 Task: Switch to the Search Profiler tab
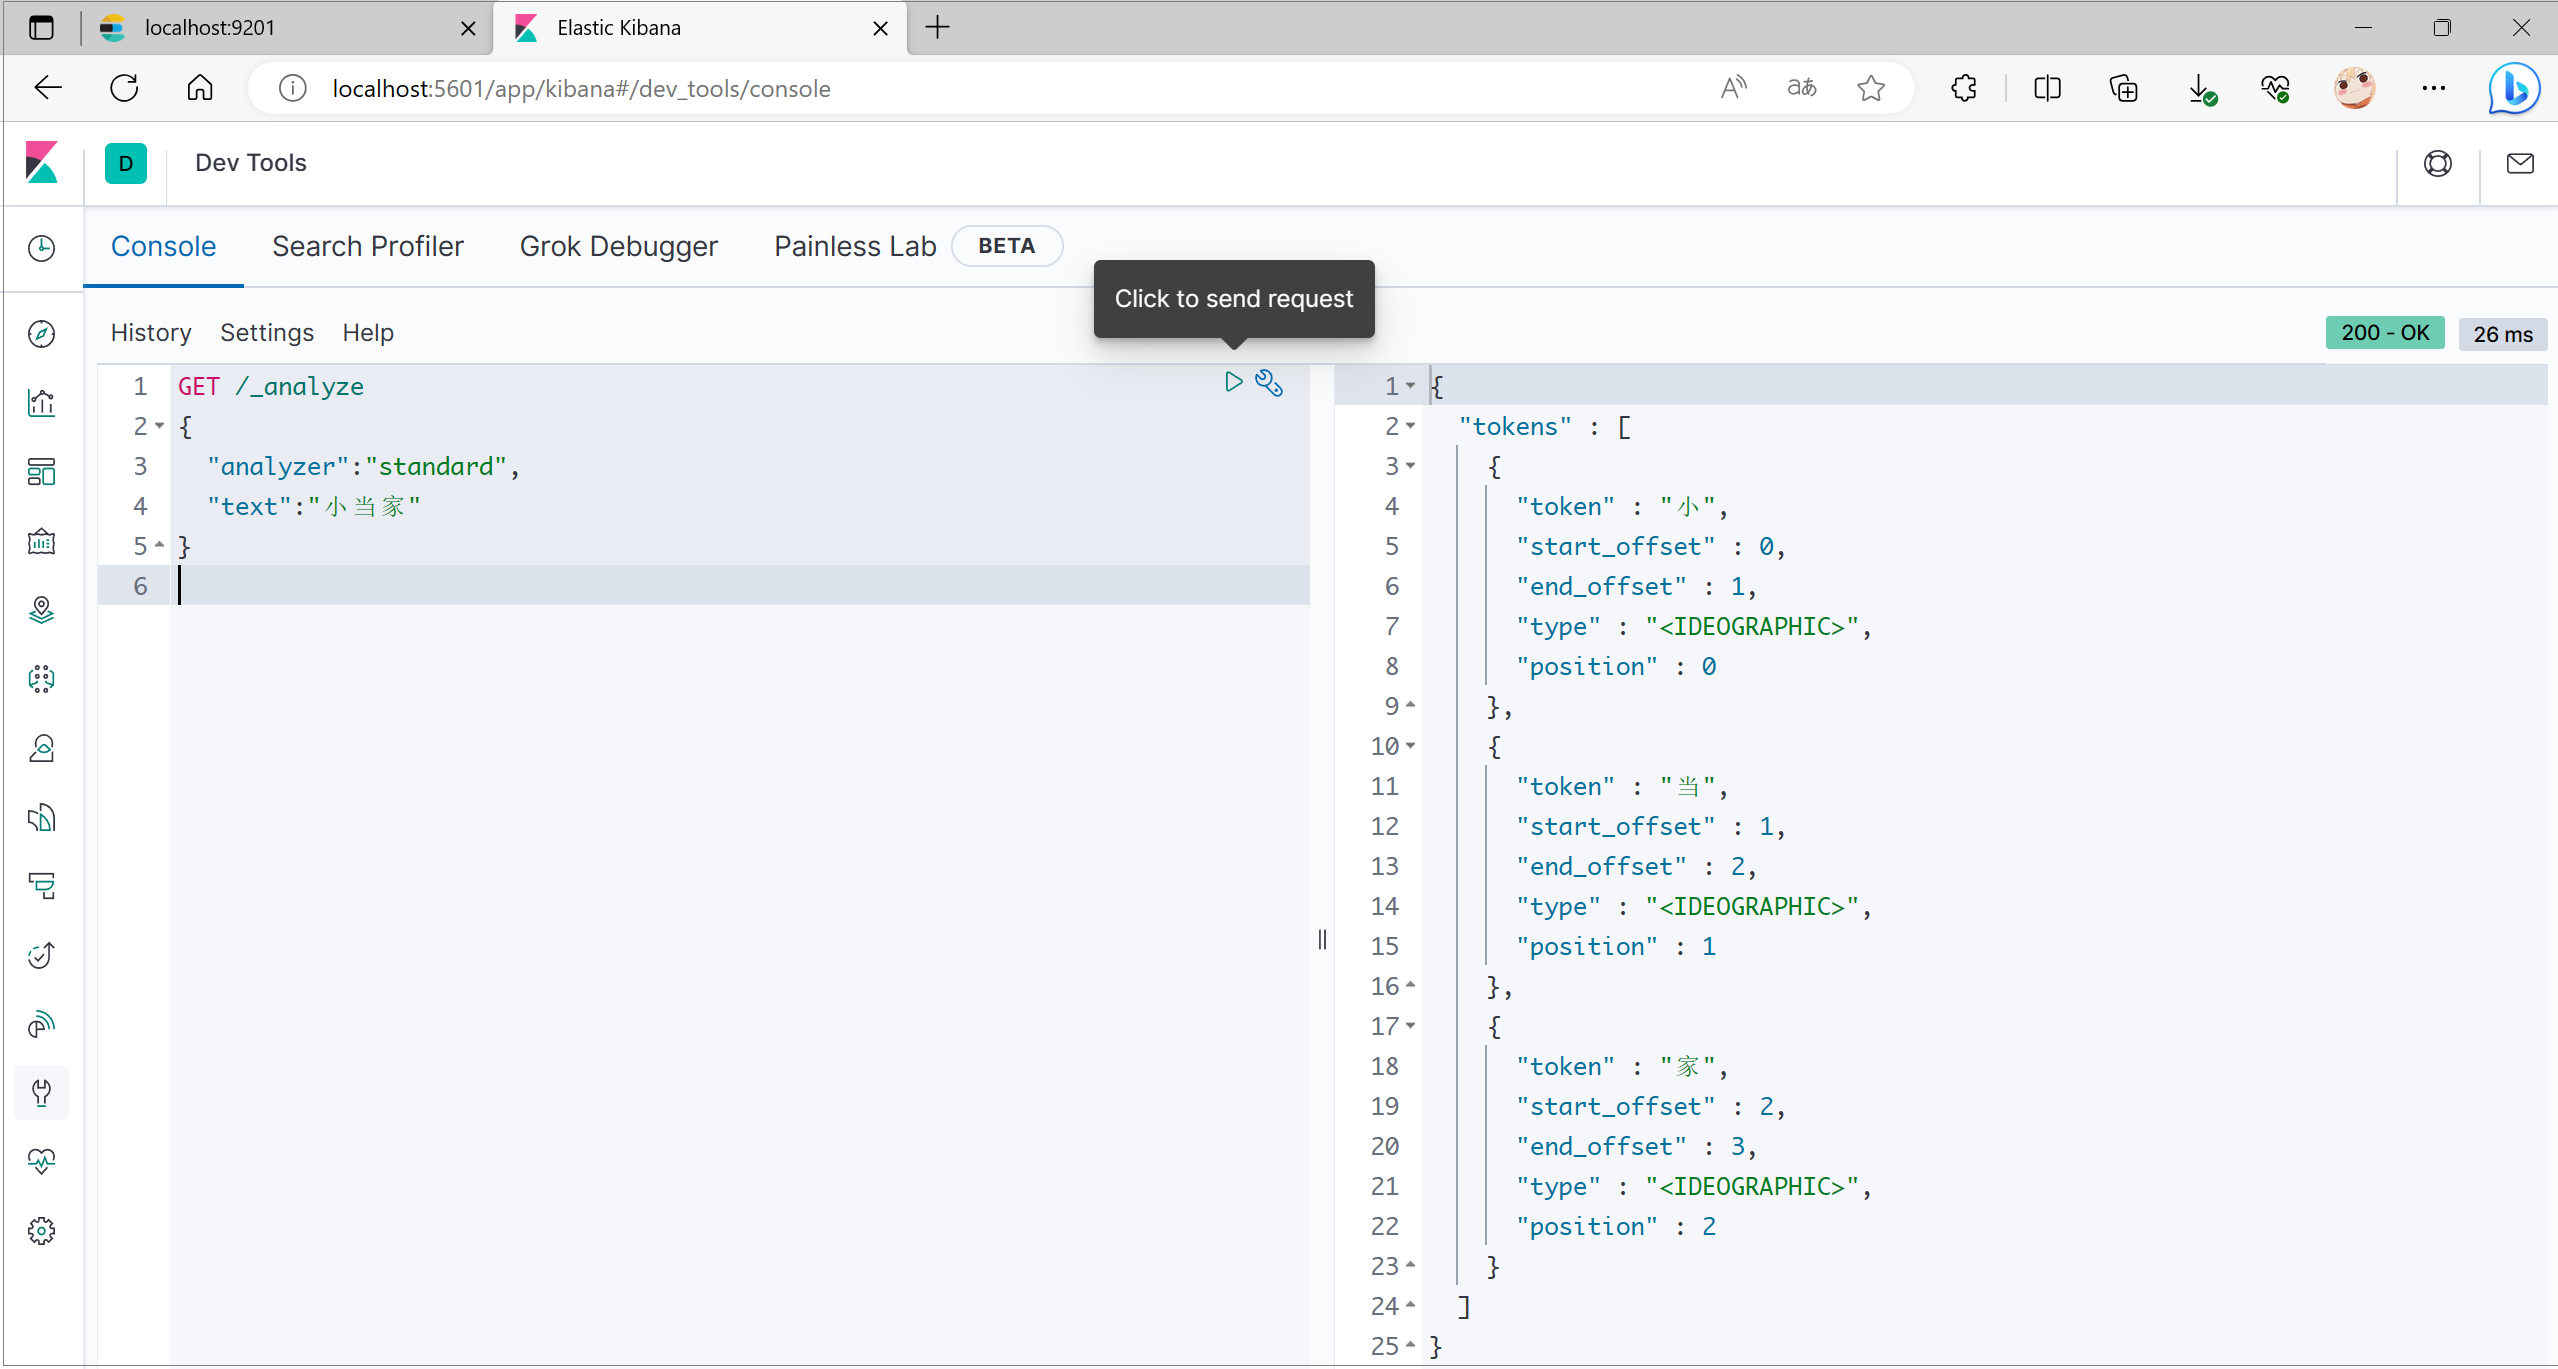point(367,245)
